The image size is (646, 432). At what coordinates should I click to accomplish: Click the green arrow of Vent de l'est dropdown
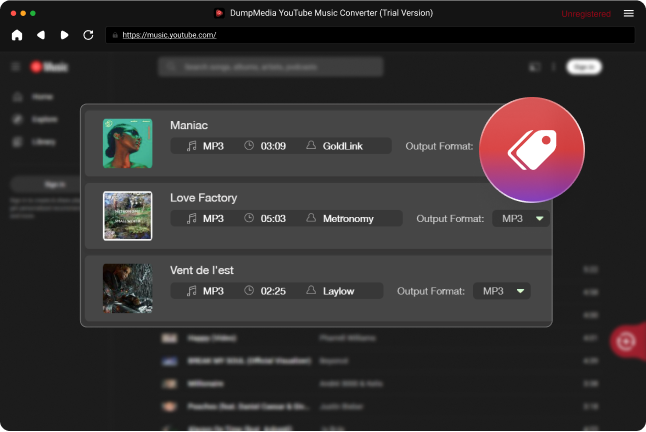pos(520,291)
